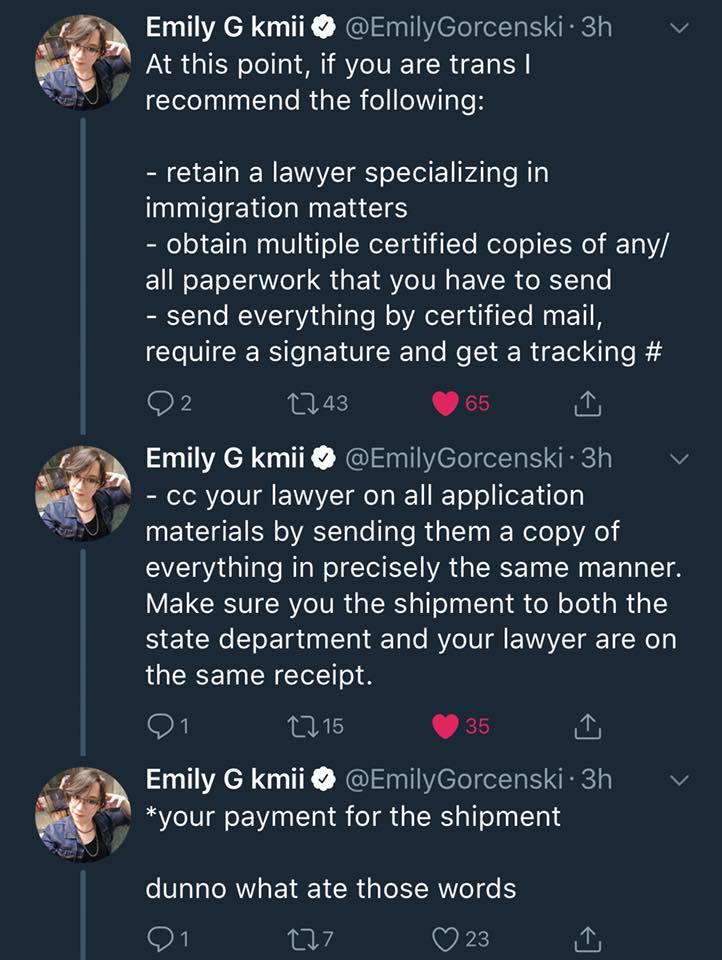Open the '3h' timestamp on the third tweet
Image resolution: width=722 pixels, height=960 pixels.
[x=596, y=778]
